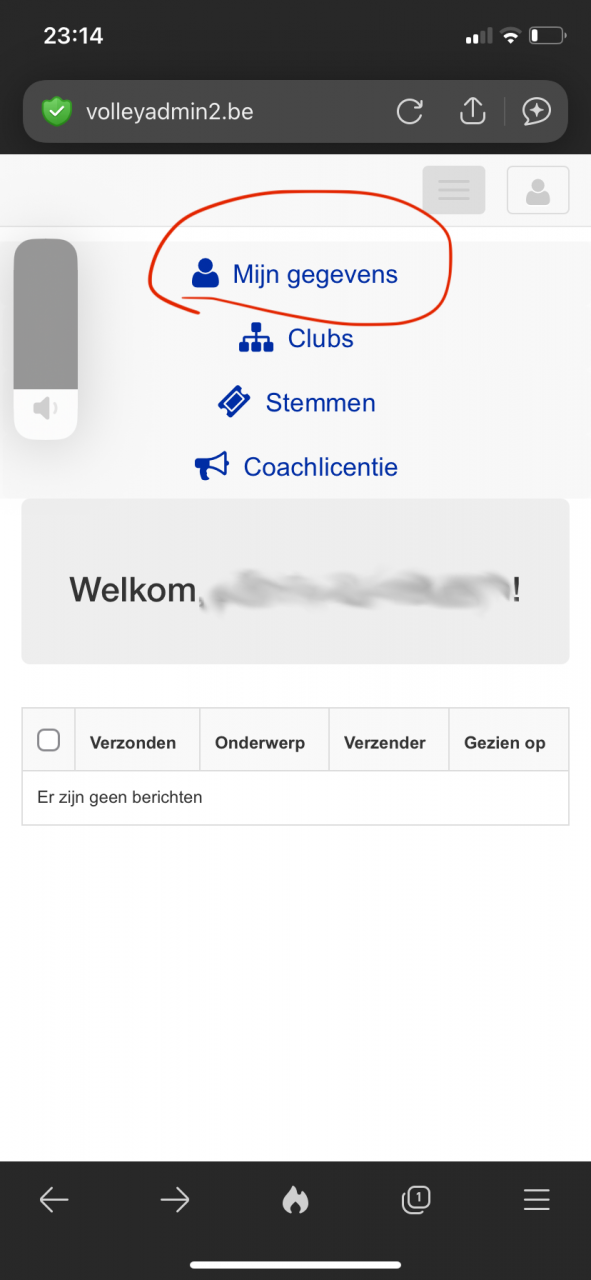
Task: Open the share sheet icon
Action: pos(472,110)
